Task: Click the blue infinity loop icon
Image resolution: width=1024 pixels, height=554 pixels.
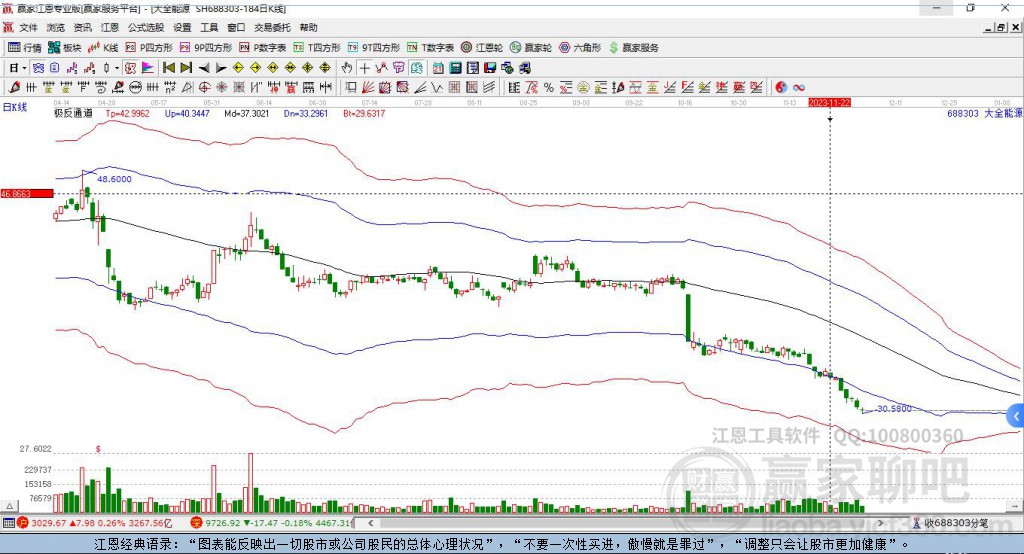Action: point(799,88)
